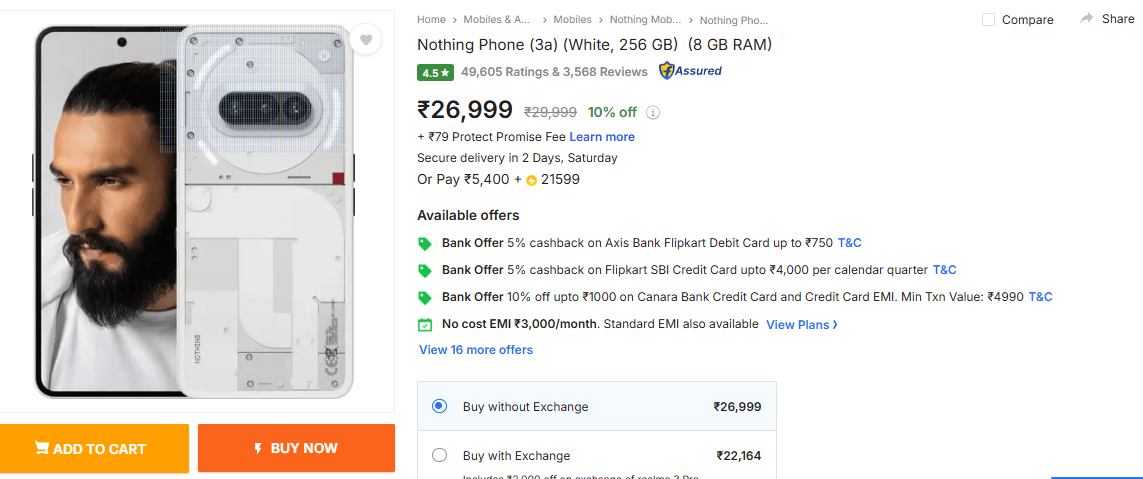Viewport: 1143px width, 479px height.
Task: Open the Home breadcrumb
Action: tap(431, 19)
